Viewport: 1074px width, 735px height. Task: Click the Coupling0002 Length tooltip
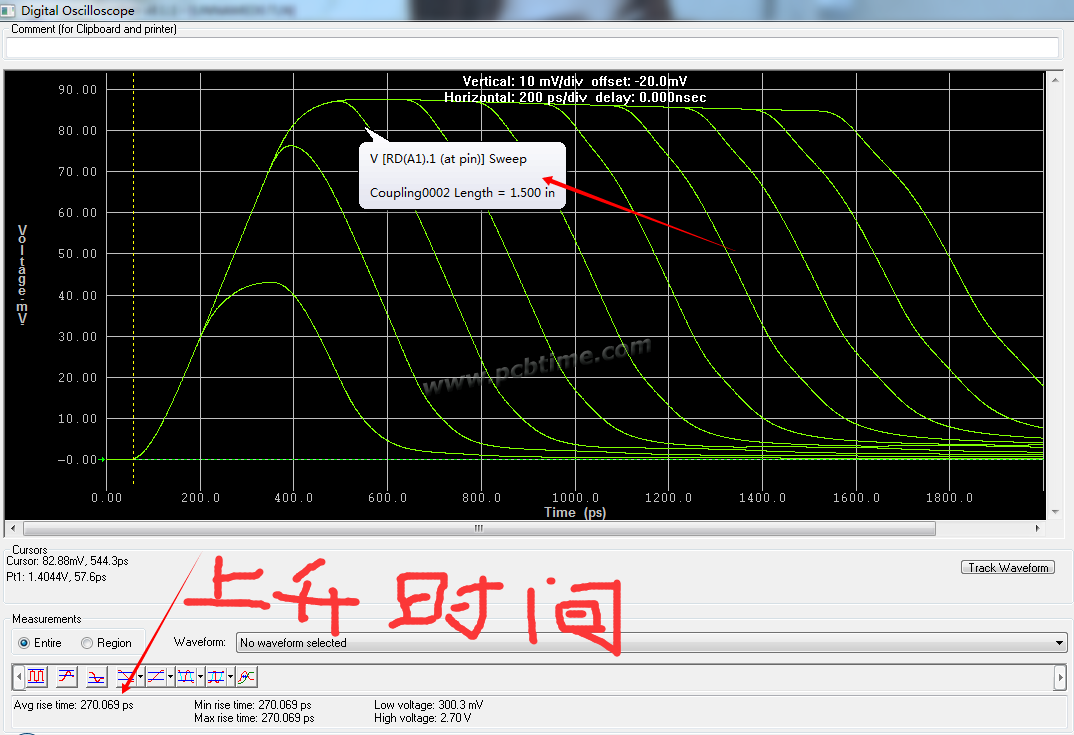(x=462, y=175)
